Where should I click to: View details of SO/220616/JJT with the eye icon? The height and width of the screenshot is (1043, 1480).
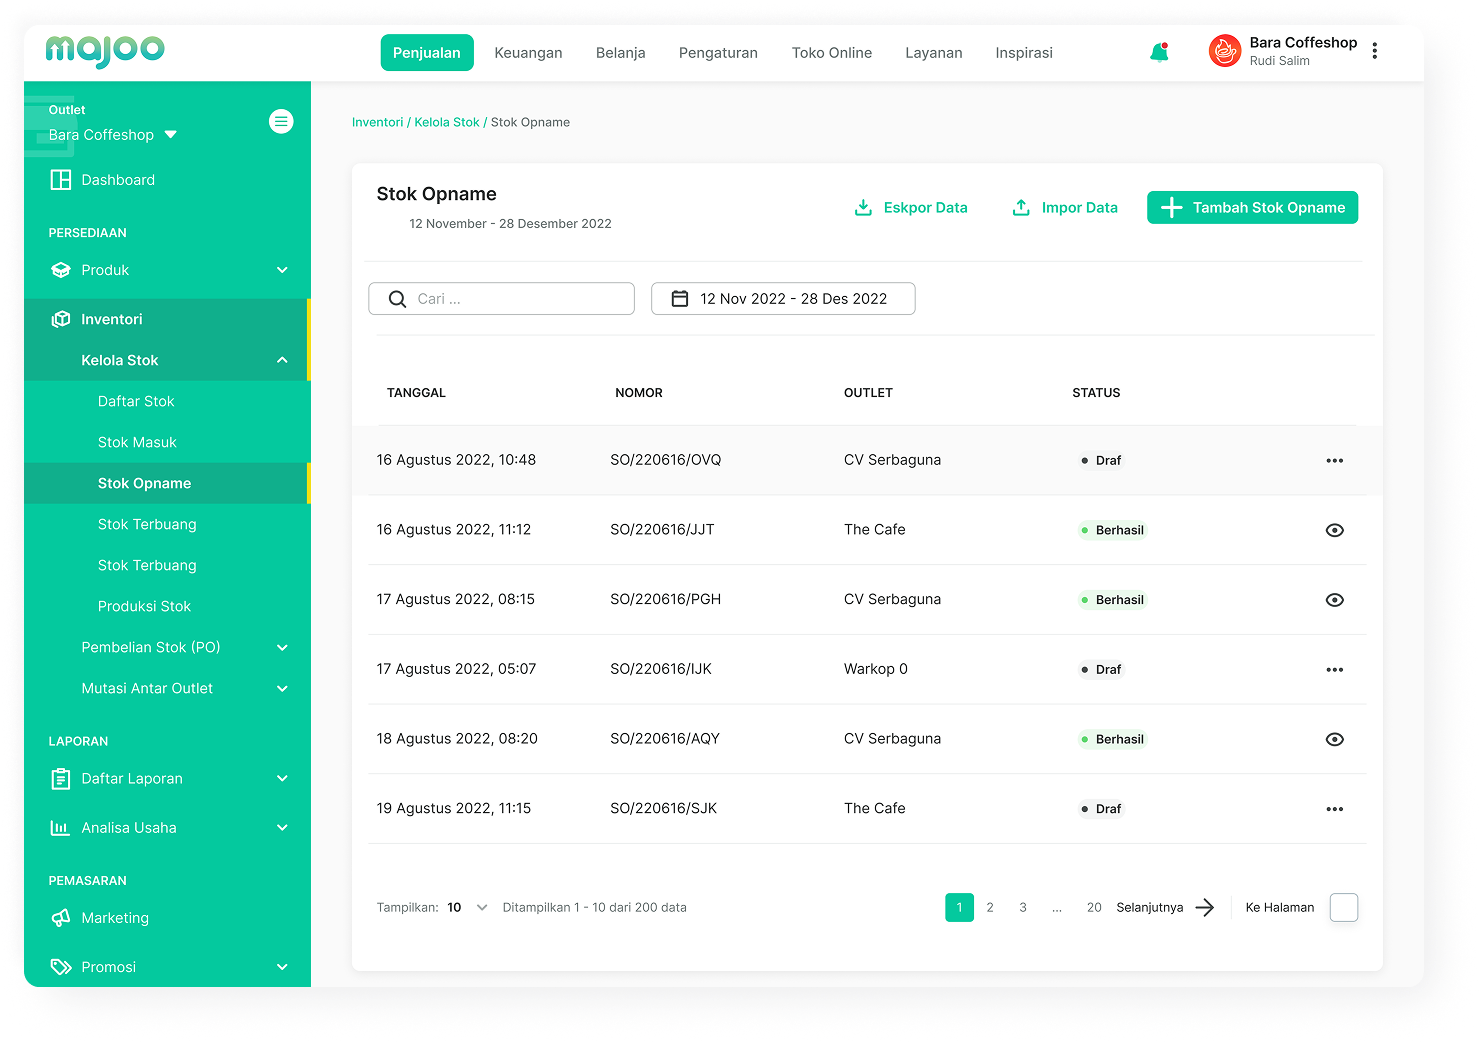(1334, 531)
